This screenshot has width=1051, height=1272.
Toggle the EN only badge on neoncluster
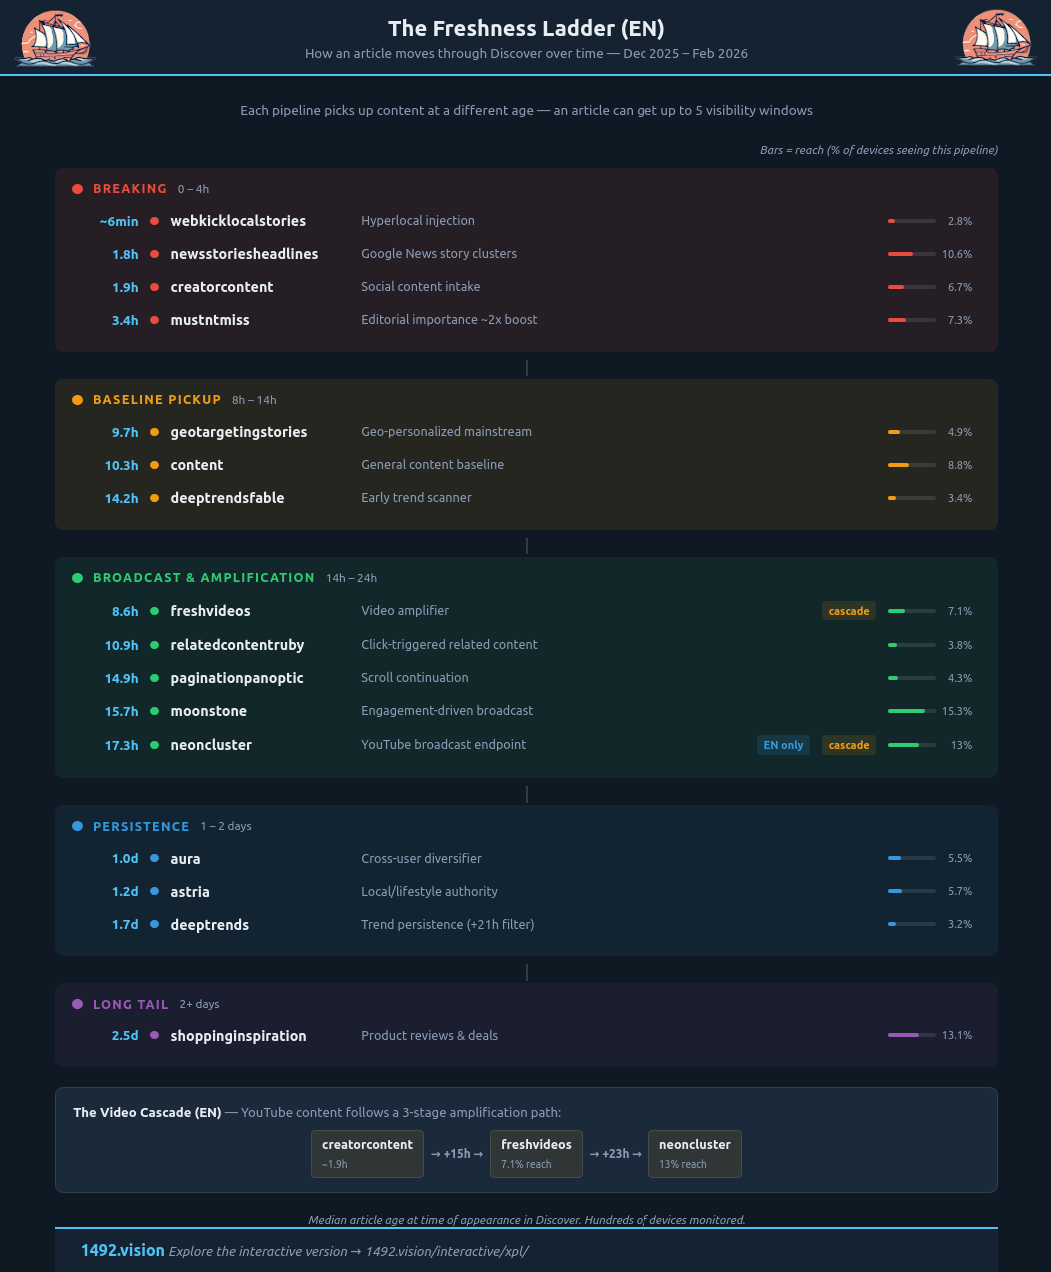783,745
